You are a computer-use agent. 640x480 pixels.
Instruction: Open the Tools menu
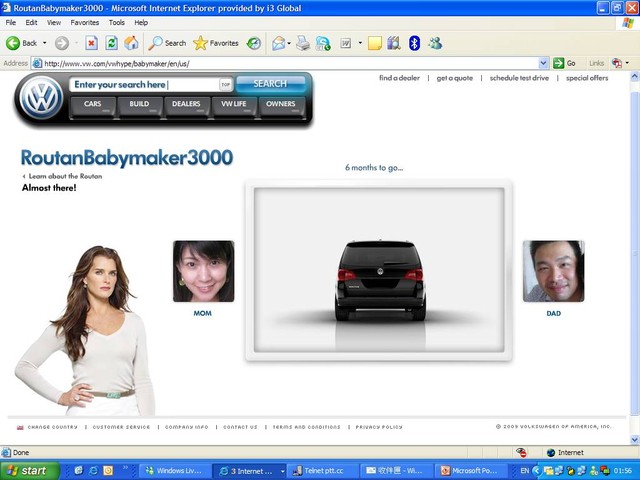pos(117,22)
